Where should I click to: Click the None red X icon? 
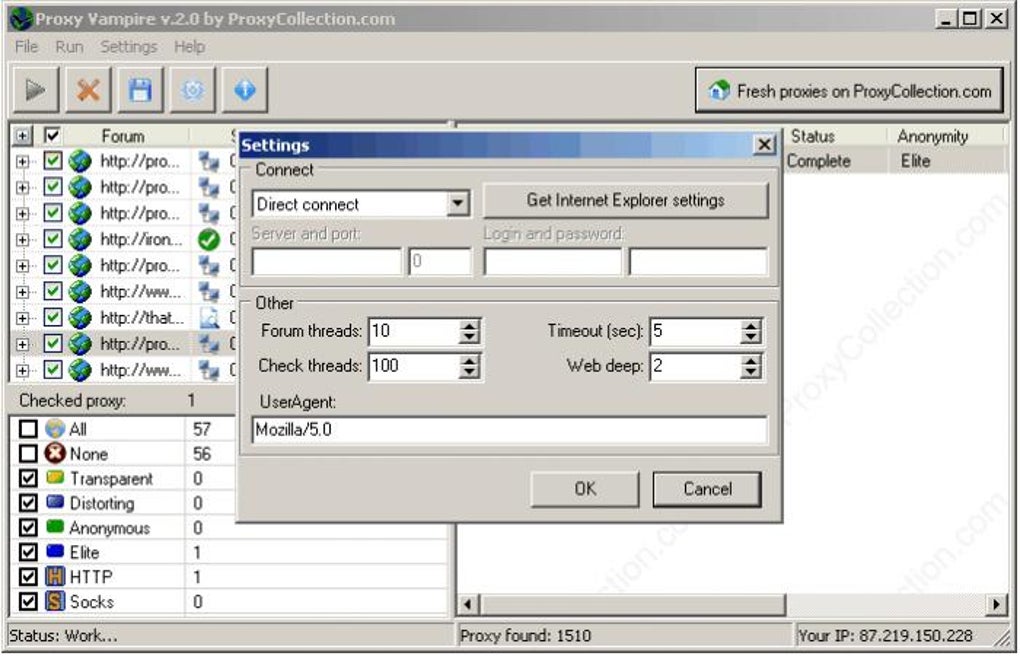click(55, 453)
